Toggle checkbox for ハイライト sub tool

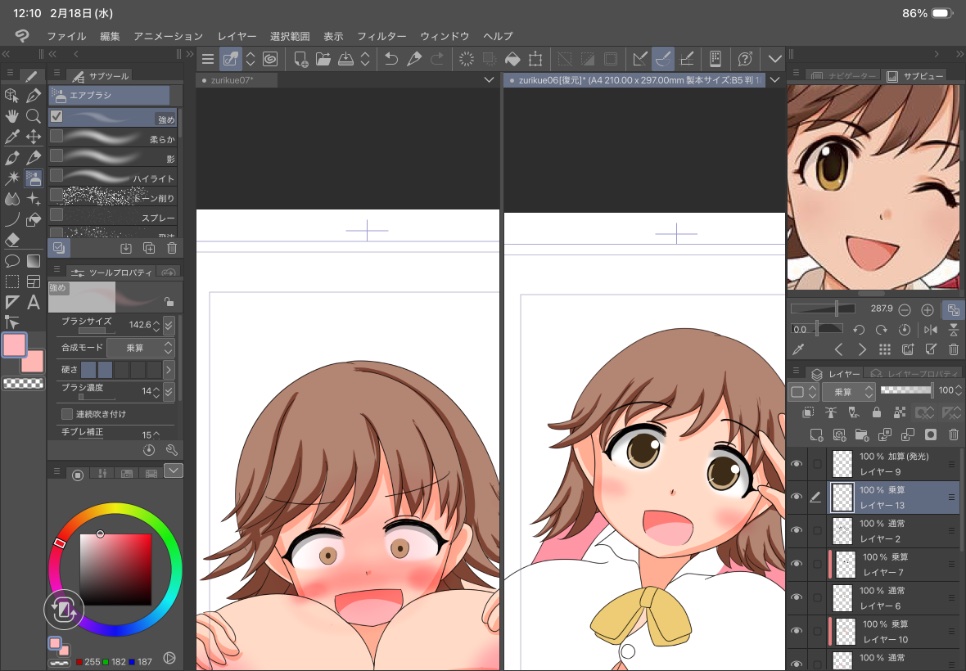[57, 175]
